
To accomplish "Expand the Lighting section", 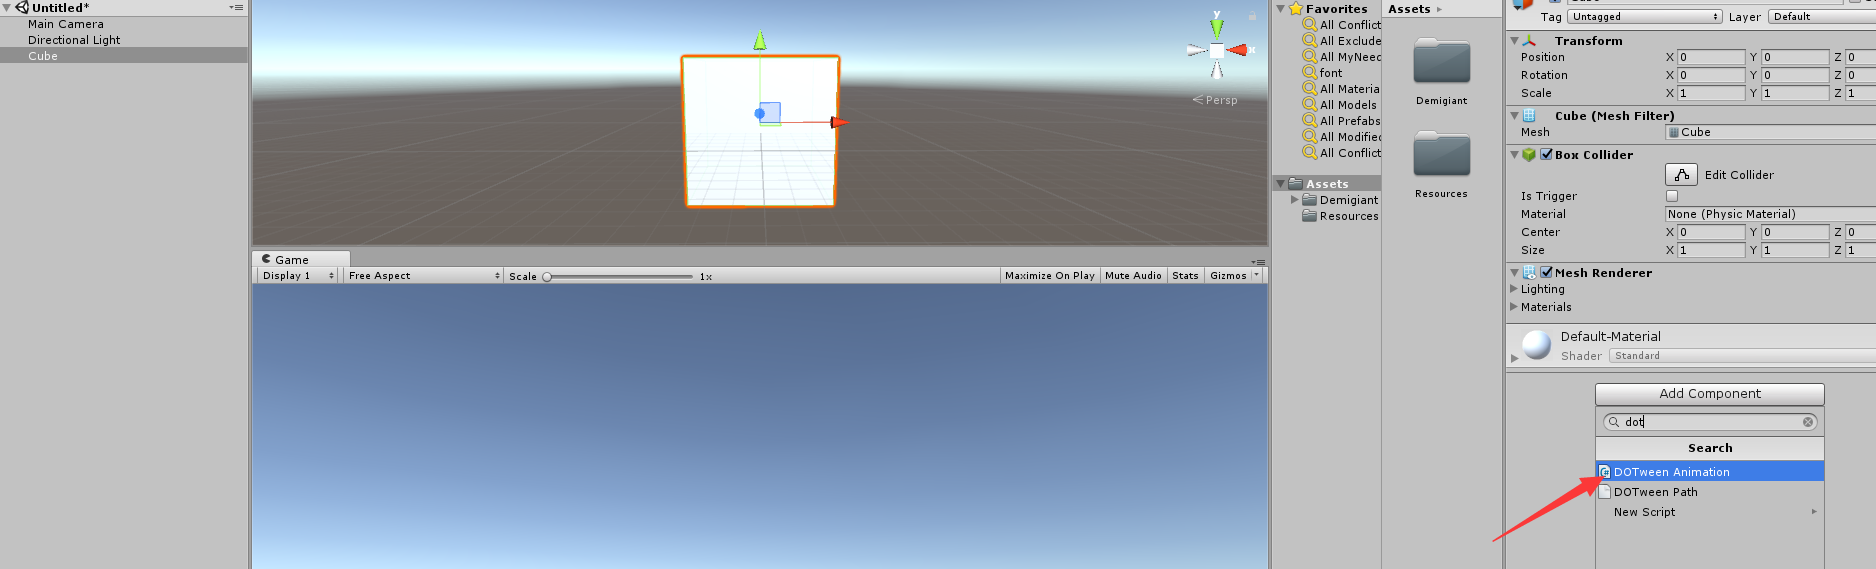I will click(1513, 289).
